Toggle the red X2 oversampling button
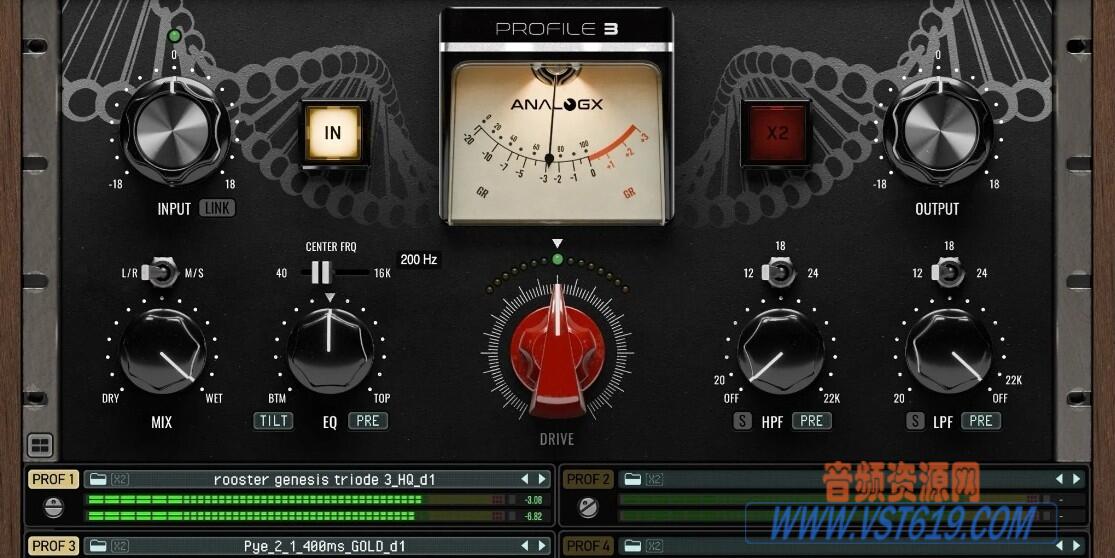This screenshot has width=1115, height=558. tap(776, 133)
